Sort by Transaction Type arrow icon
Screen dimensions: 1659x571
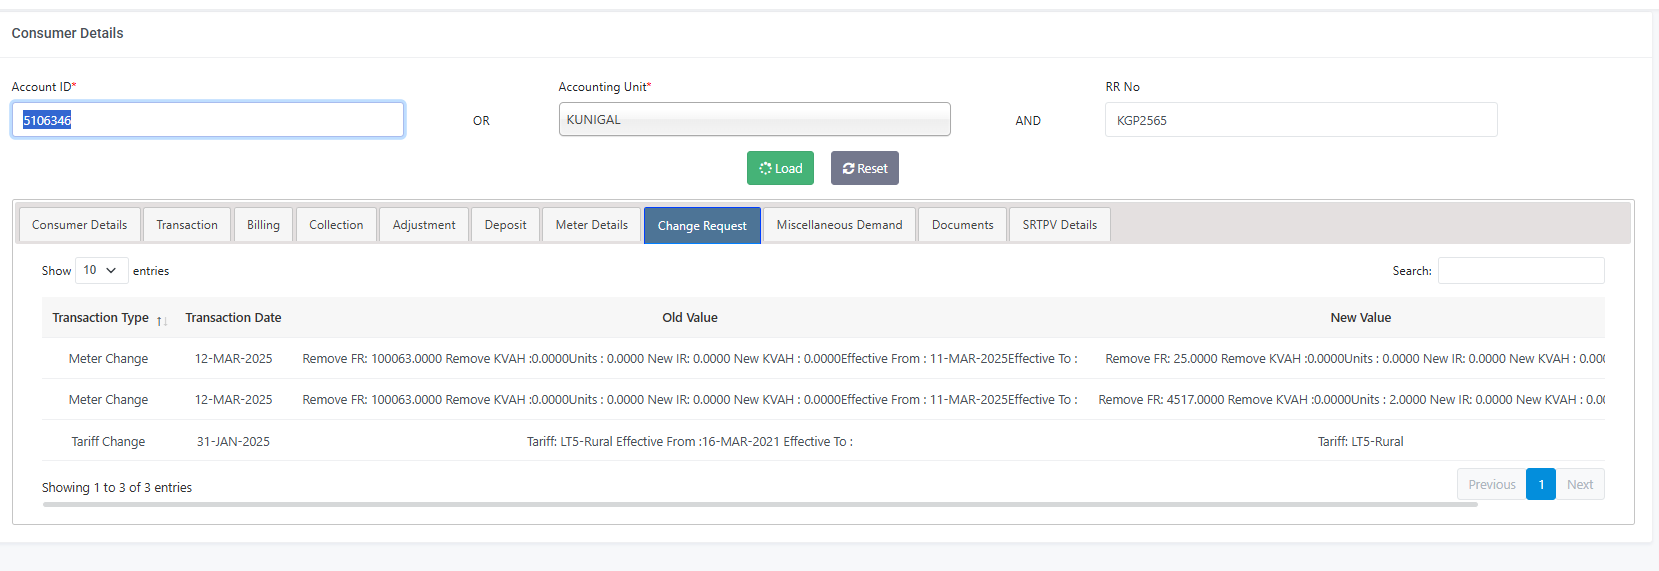pos(162,320)
